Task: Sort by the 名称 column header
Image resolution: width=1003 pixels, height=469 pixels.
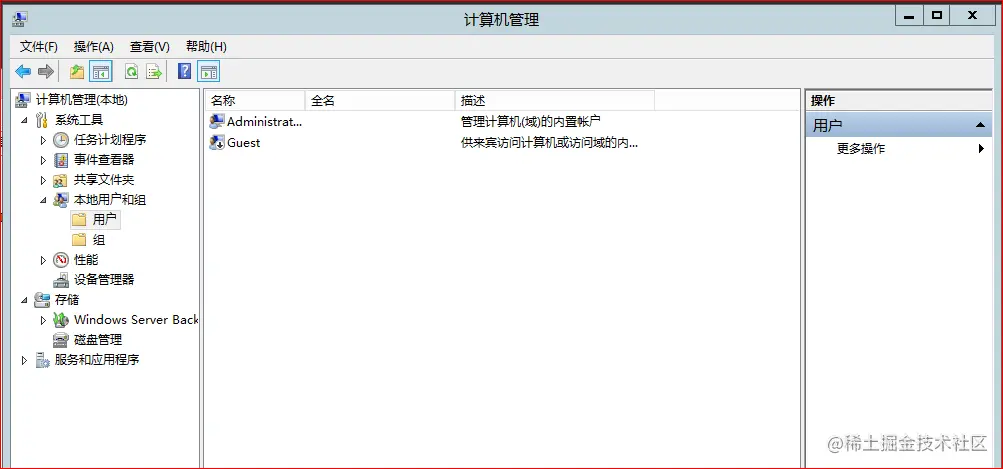Action: [x=255, y=100]
